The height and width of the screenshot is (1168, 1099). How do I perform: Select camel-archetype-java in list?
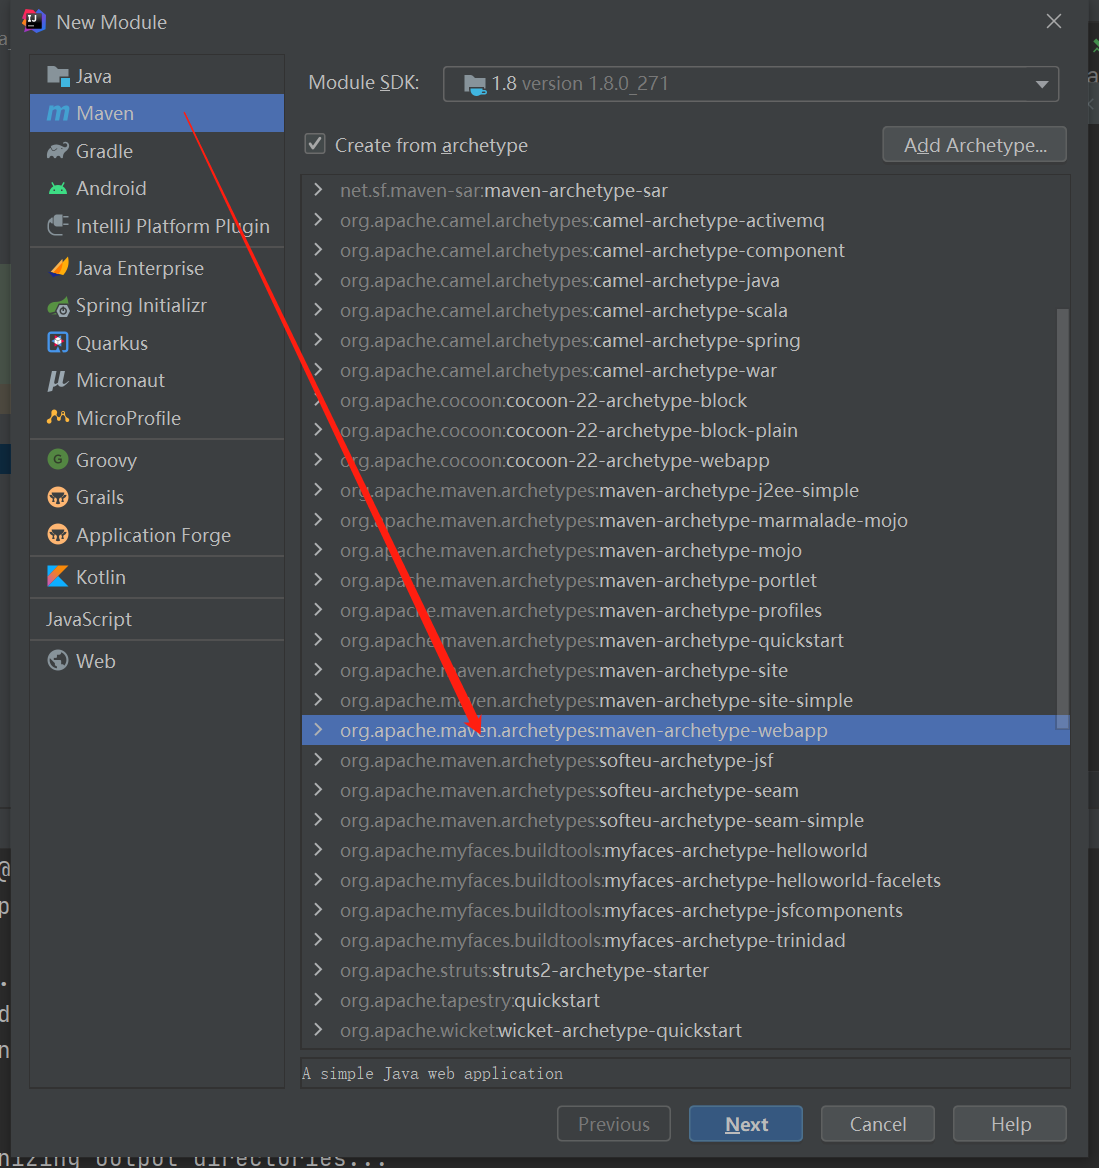pyautogui.click(x=685, y=280)
